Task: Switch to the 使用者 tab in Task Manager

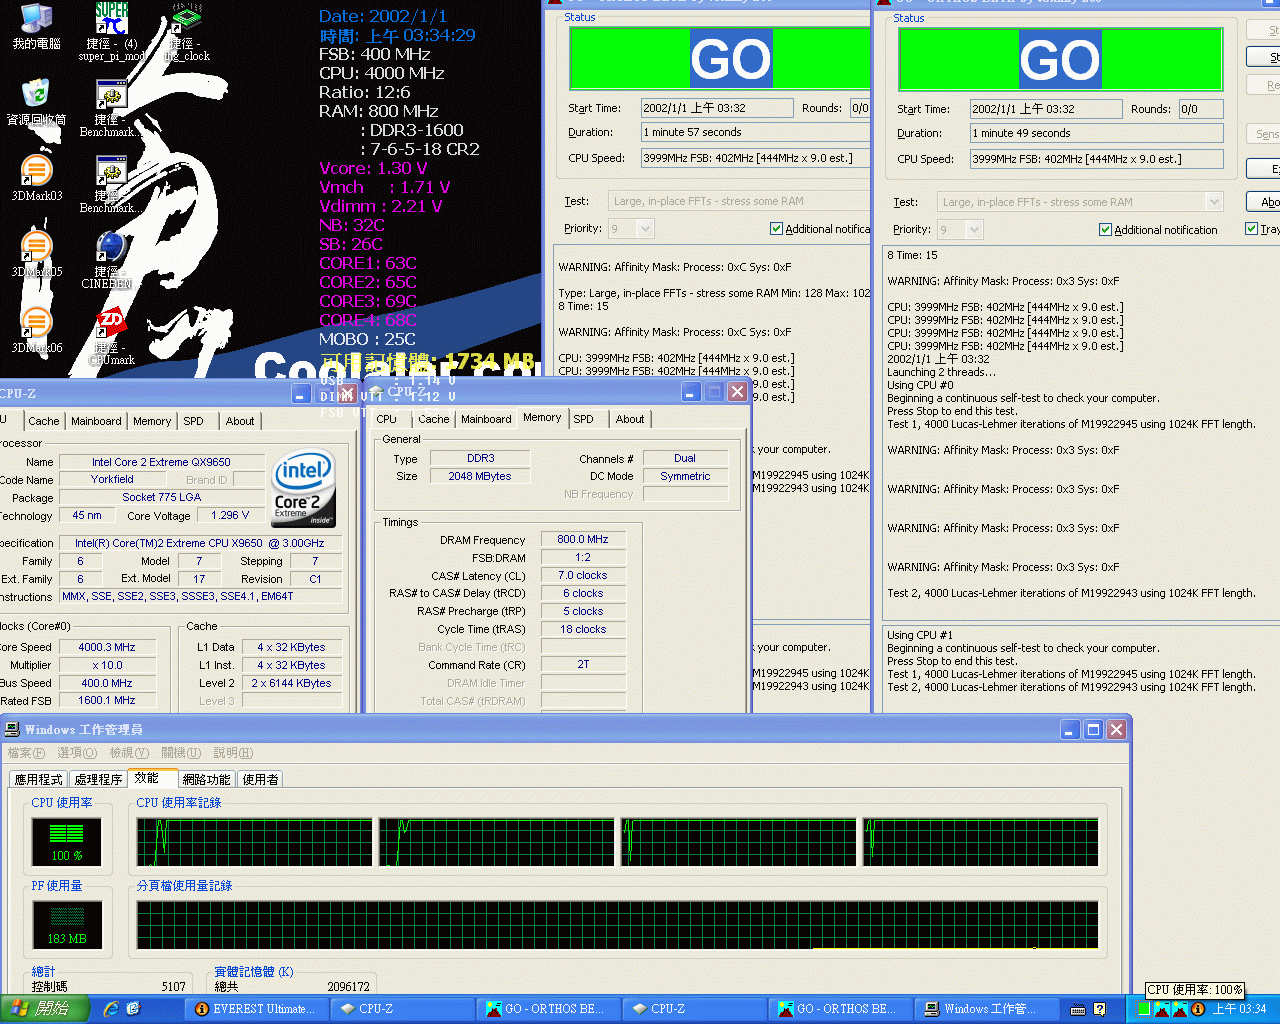Action: click(260, 779)
